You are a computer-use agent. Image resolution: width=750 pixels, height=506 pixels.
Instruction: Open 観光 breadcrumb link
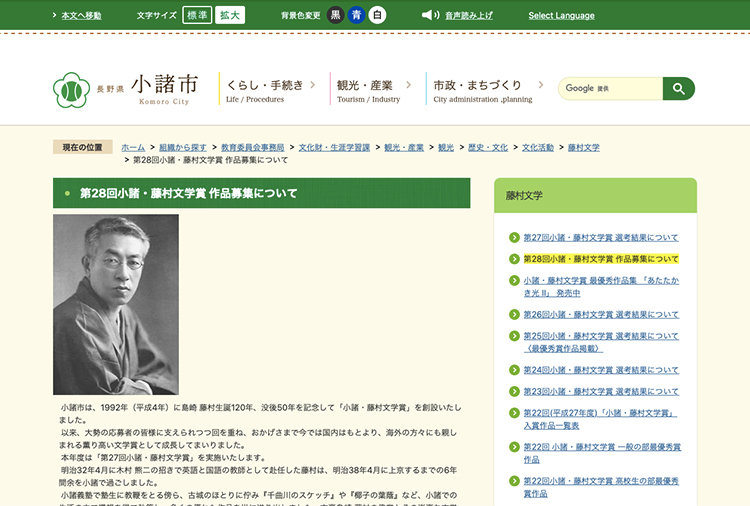pos(446,147)
